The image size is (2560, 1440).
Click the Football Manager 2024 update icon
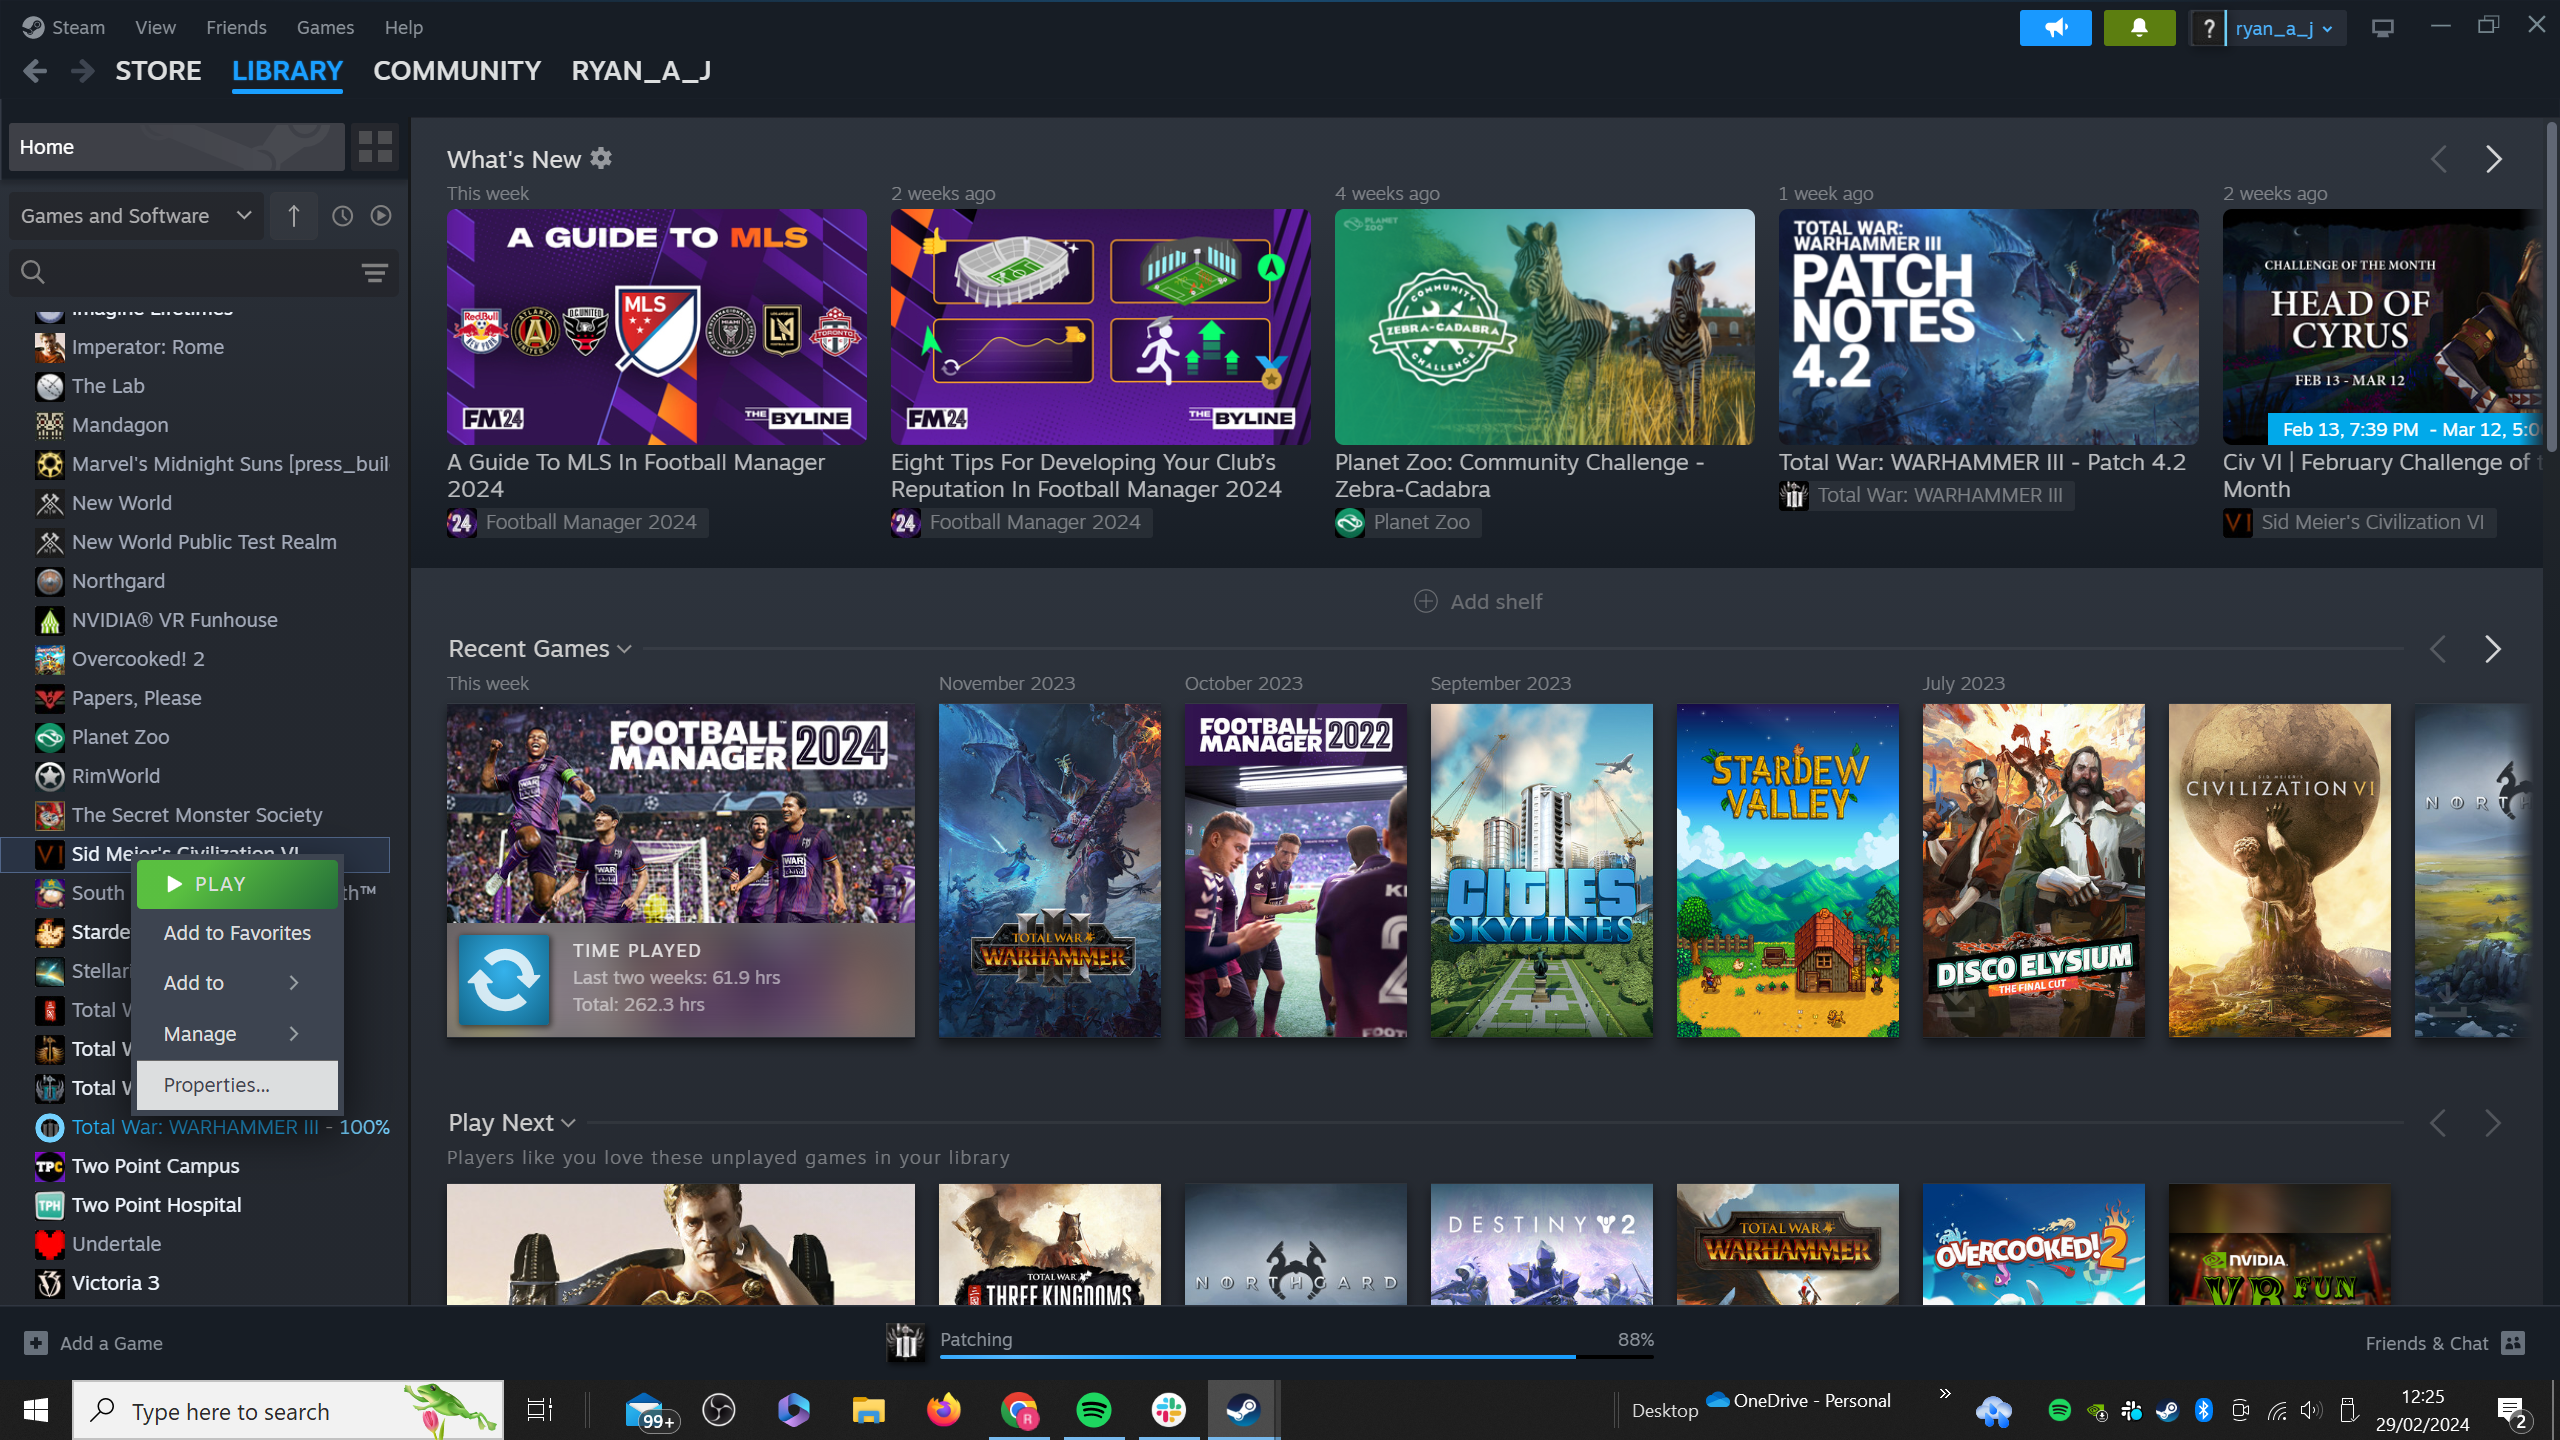[505, 980]
